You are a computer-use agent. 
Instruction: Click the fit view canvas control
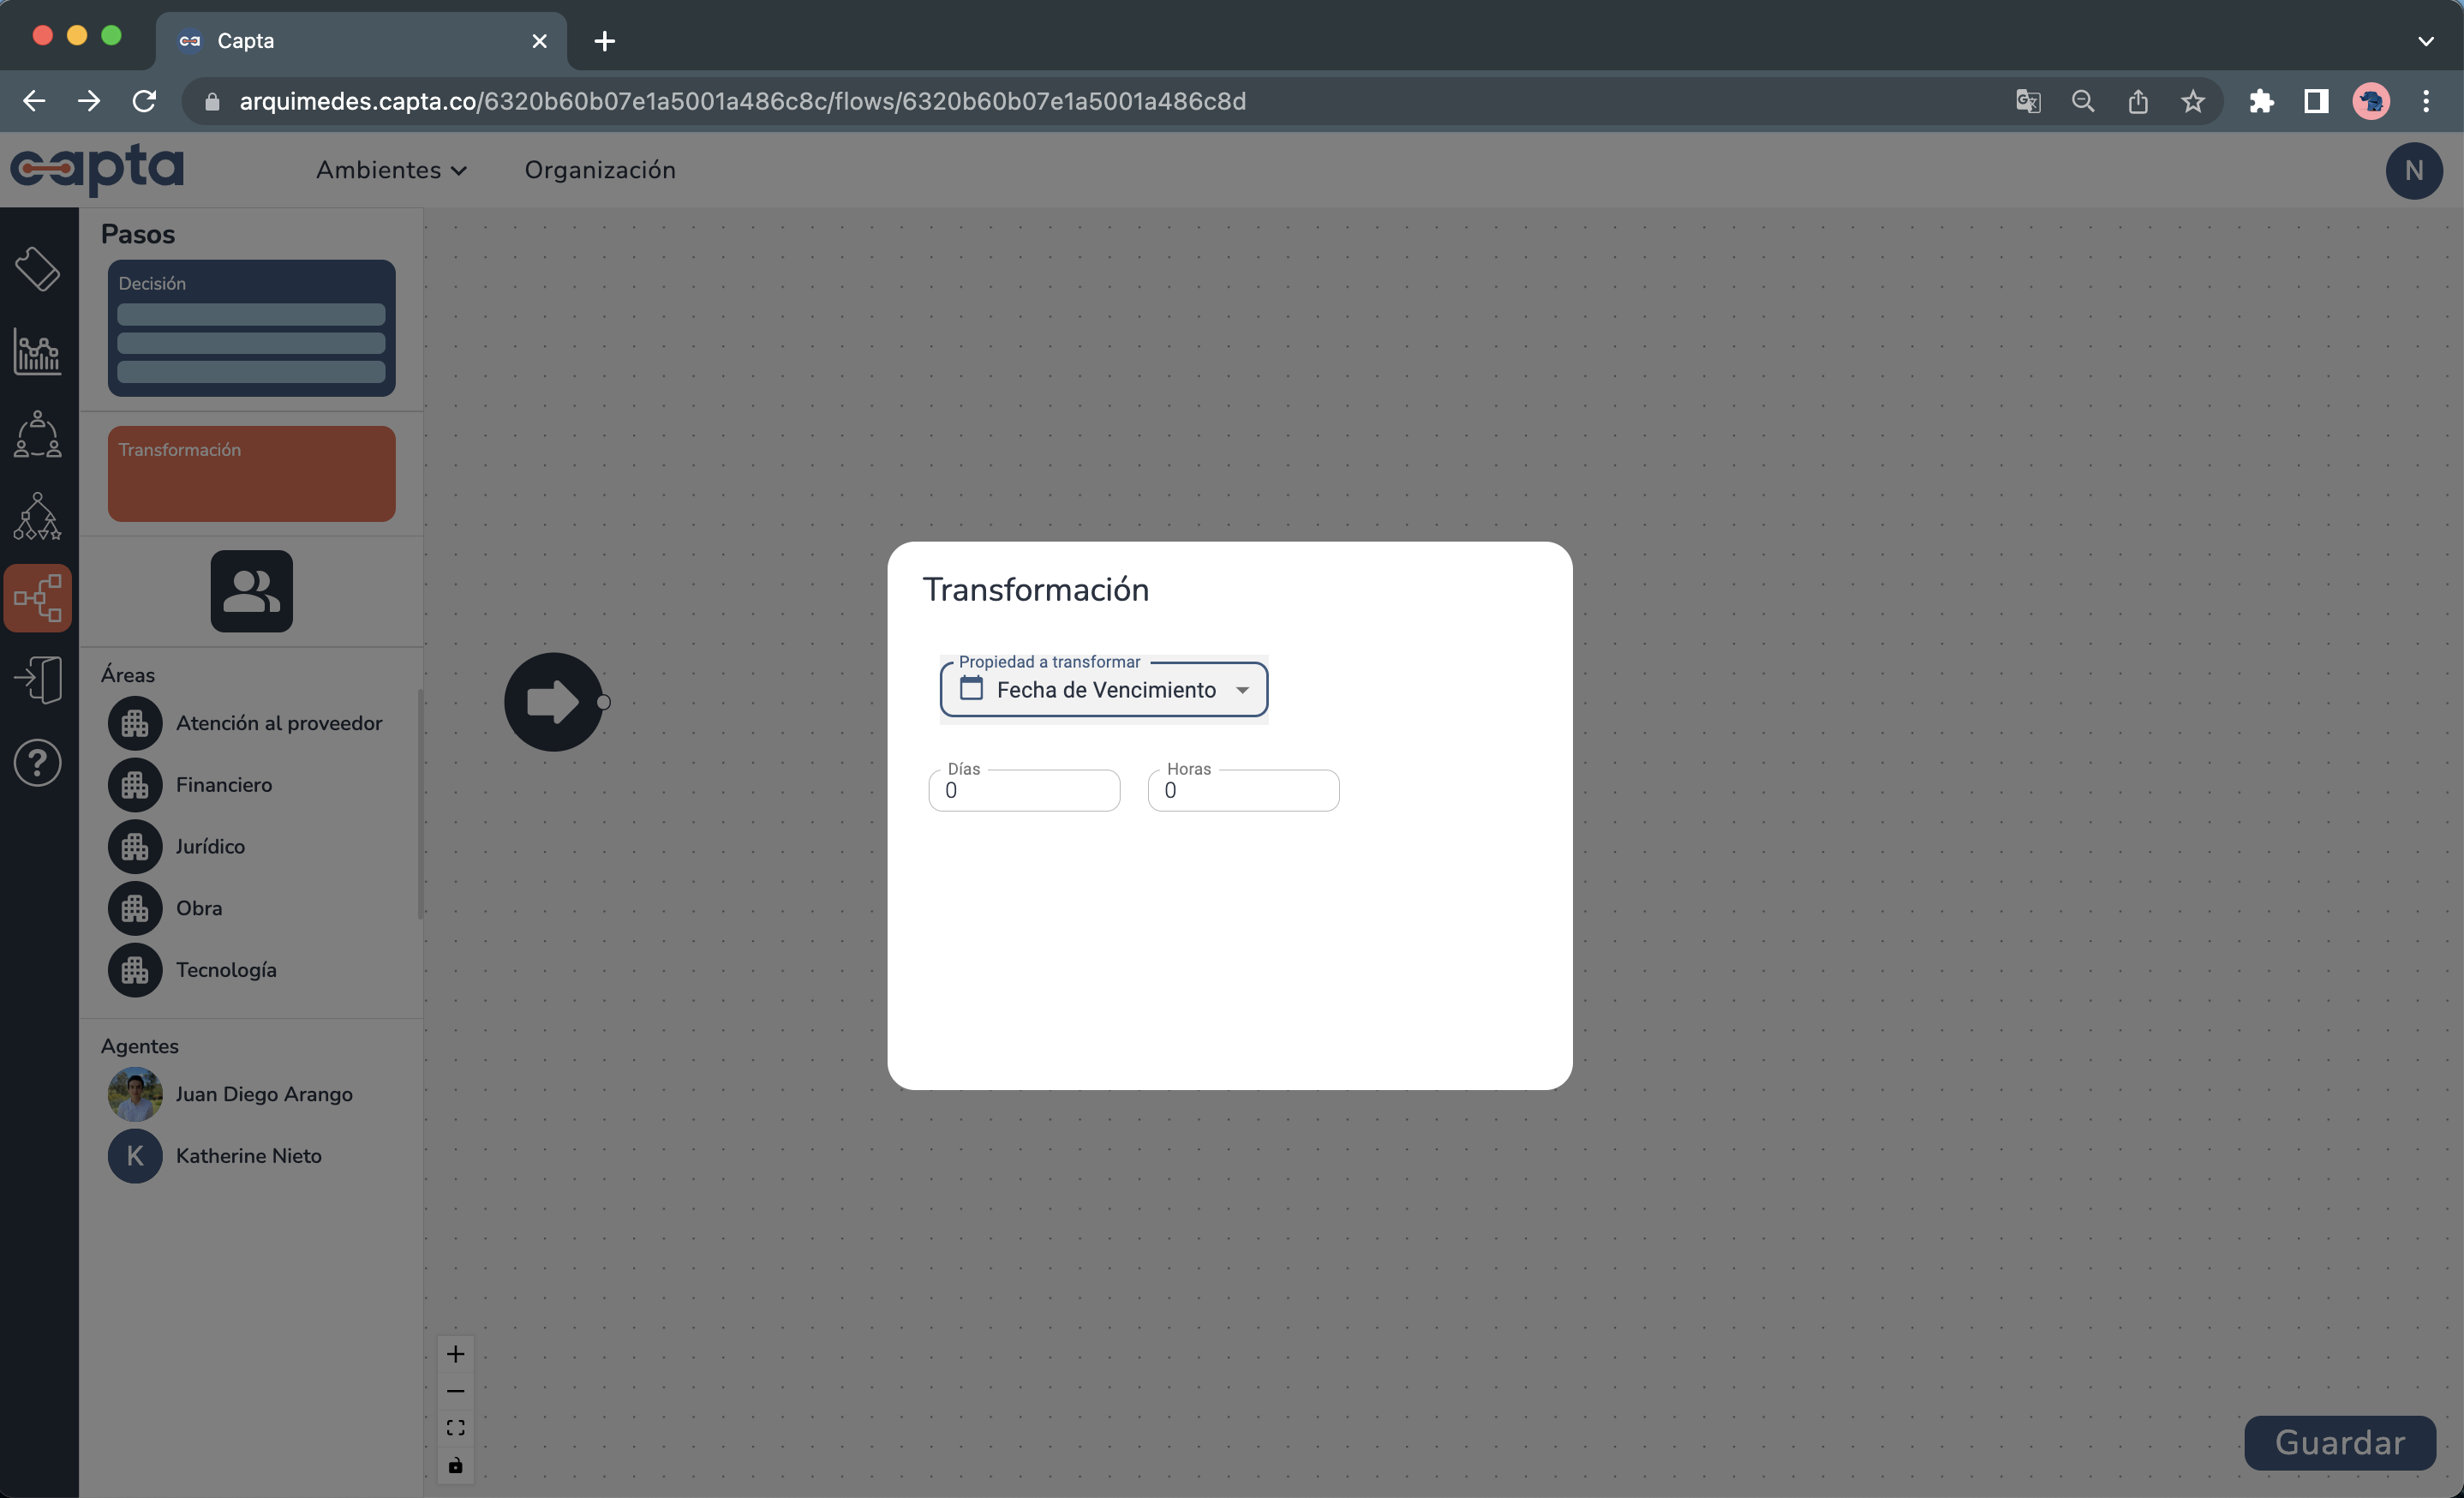pos(455,1428)
